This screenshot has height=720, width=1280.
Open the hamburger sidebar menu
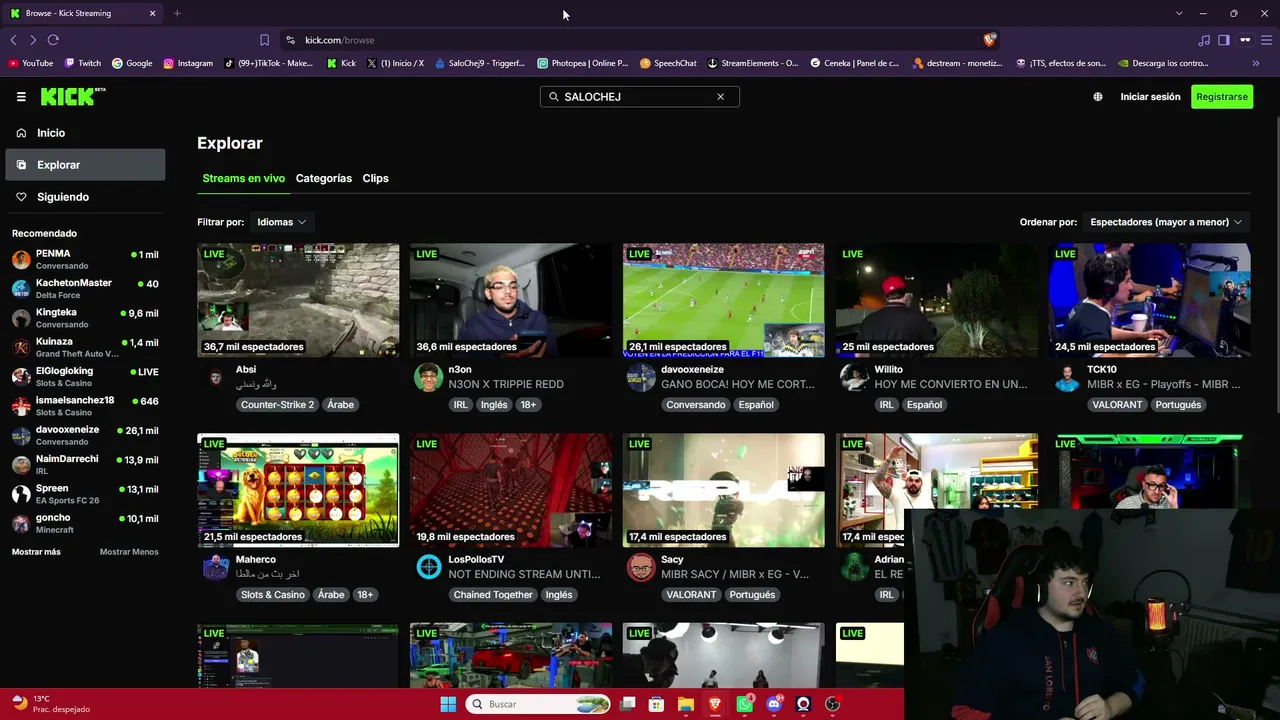pos(21,97)
